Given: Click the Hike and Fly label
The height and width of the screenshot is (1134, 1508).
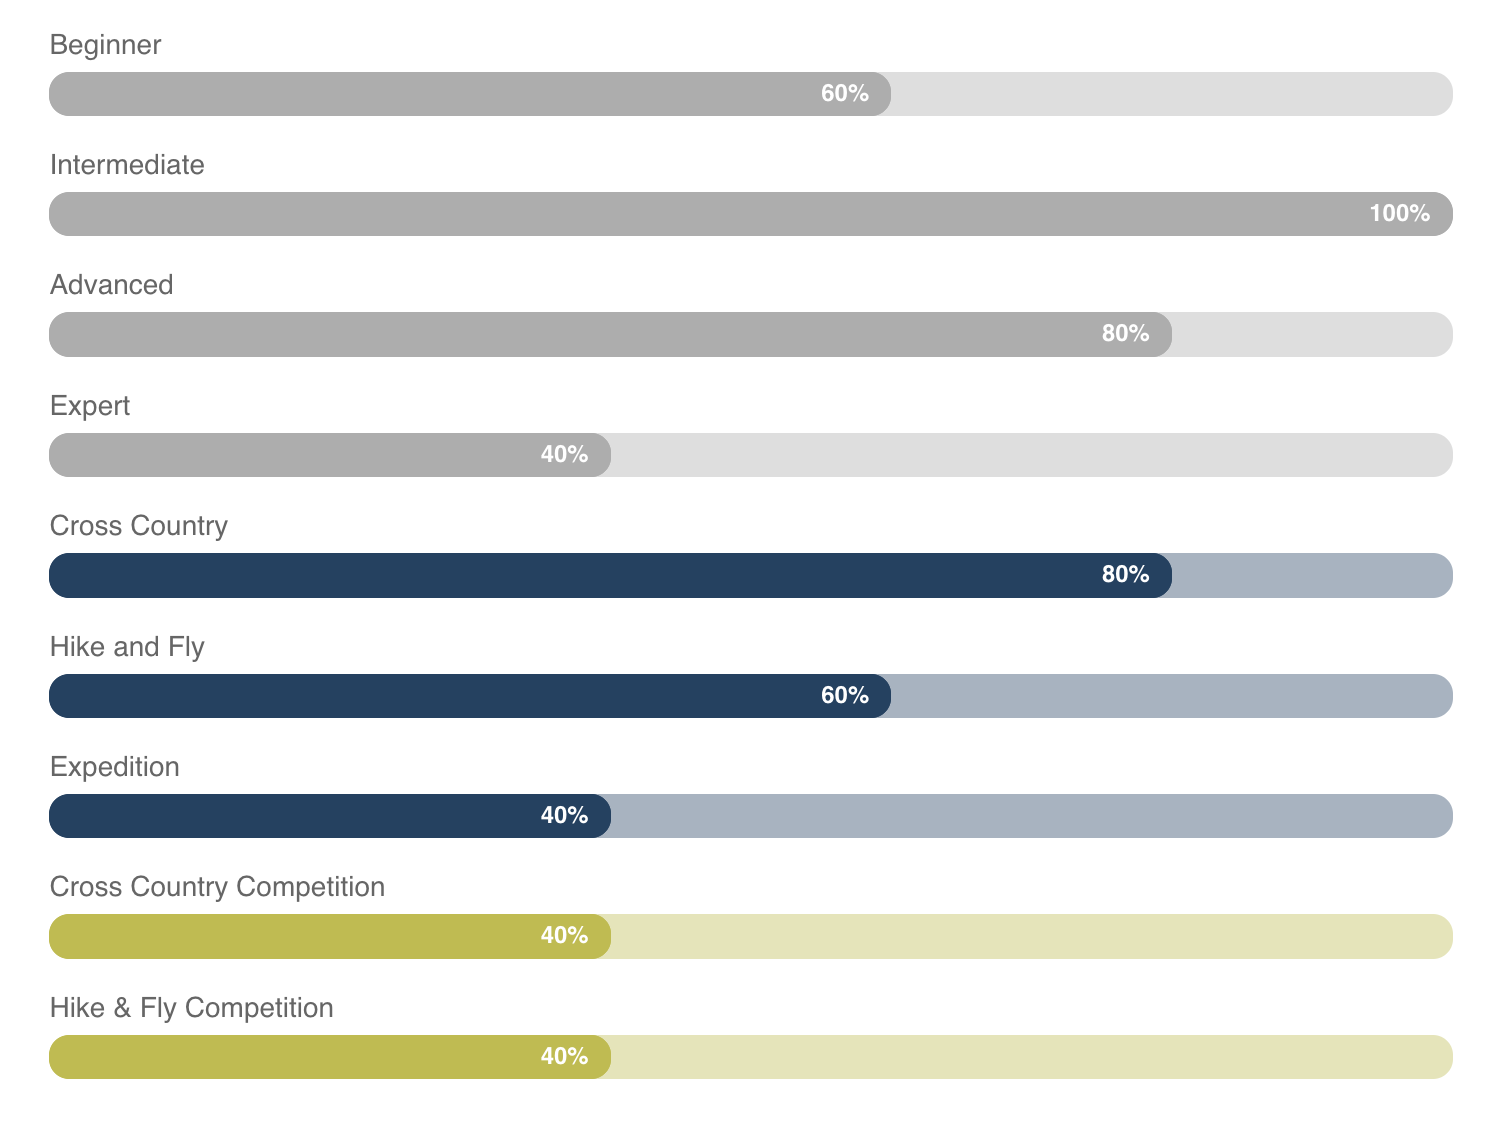Looking at the screenshot, I should pyautogui.click(x=127, y=647).
